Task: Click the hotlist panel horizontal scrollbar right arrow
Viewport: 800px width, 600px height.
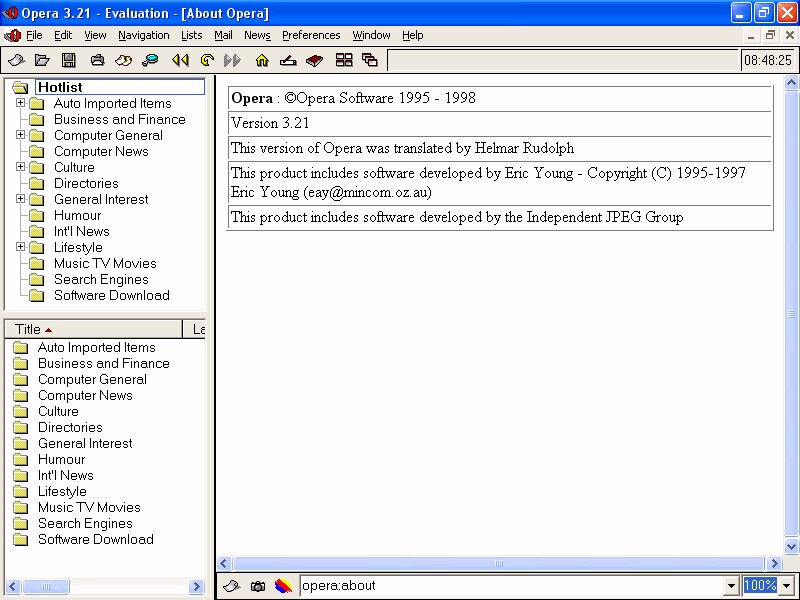Action: [196, 587]
